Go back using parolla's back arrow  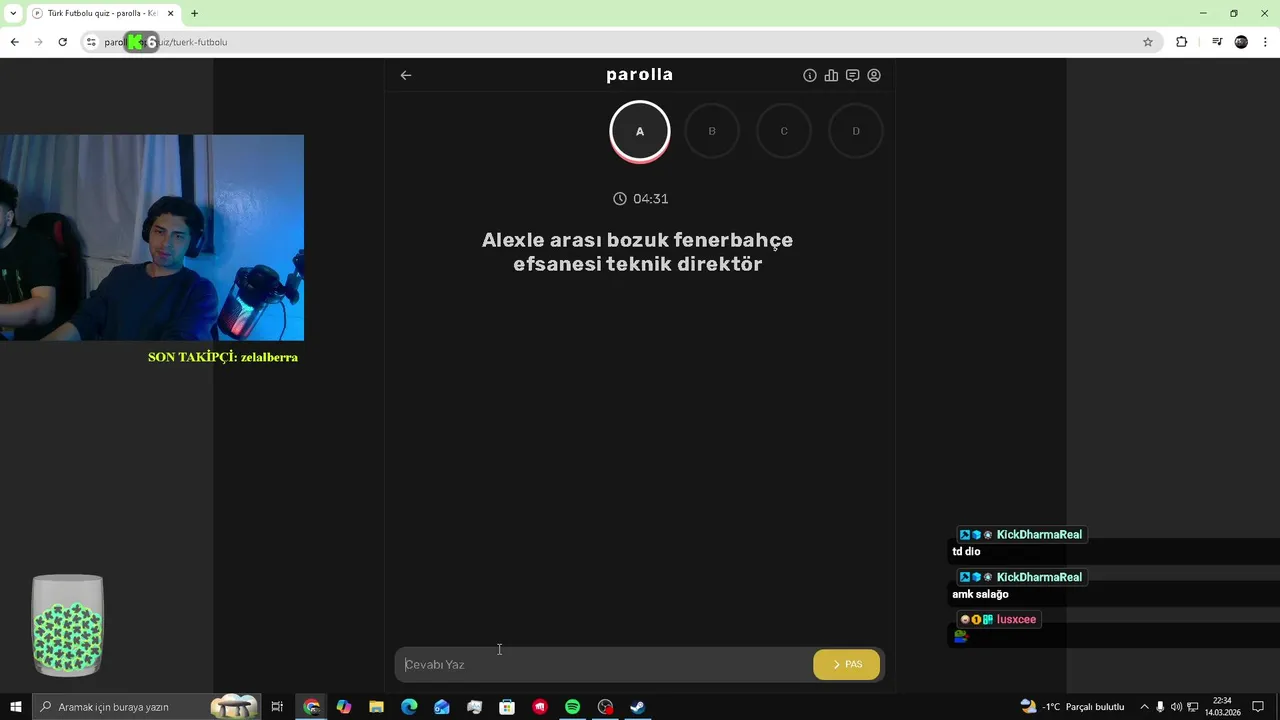[x=406, y=75]
